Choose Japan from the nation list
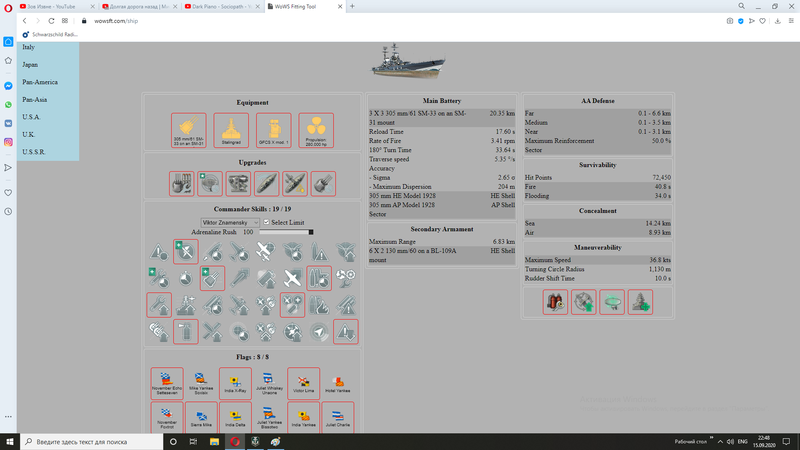This screenshot has width=800, height=450. (30, 64)
